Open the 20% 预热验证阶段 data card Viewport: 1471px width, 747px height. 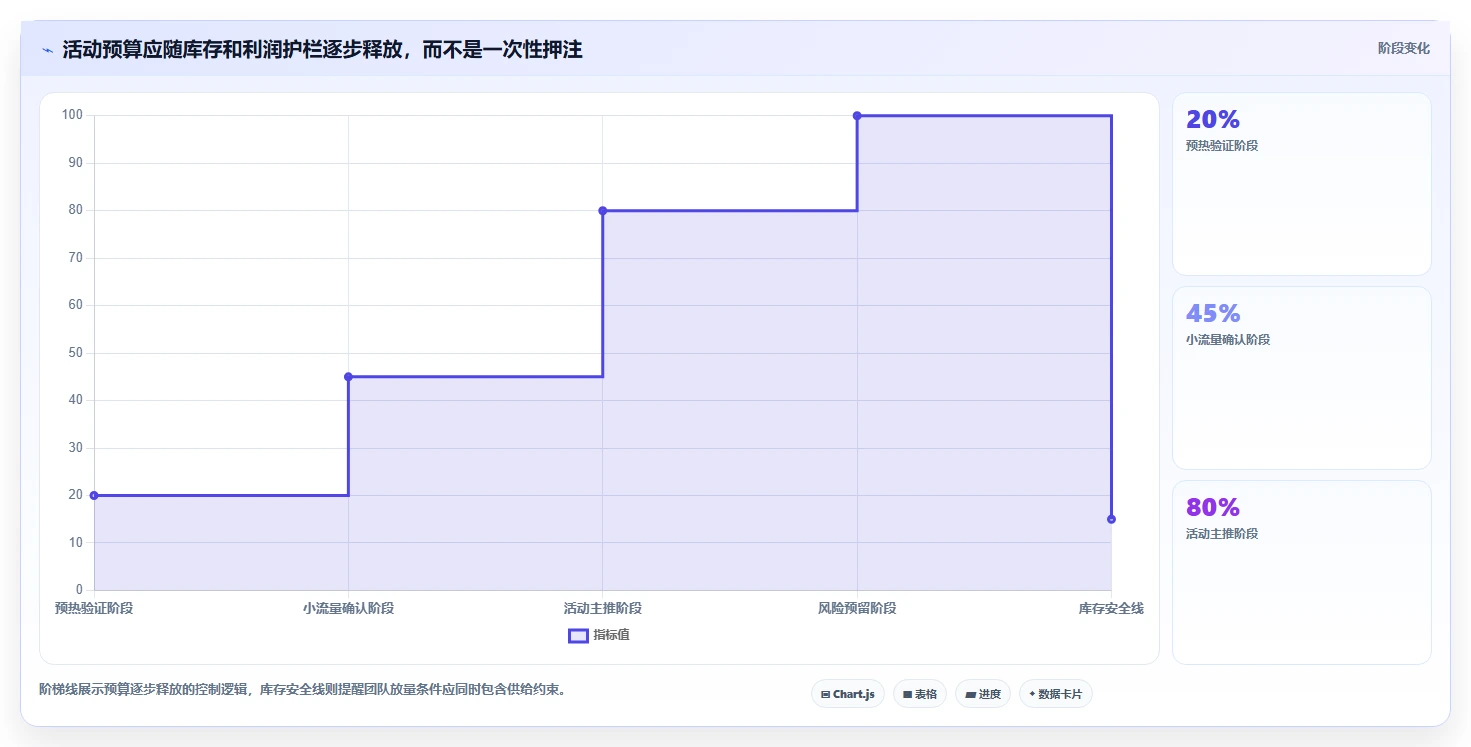1301,184
